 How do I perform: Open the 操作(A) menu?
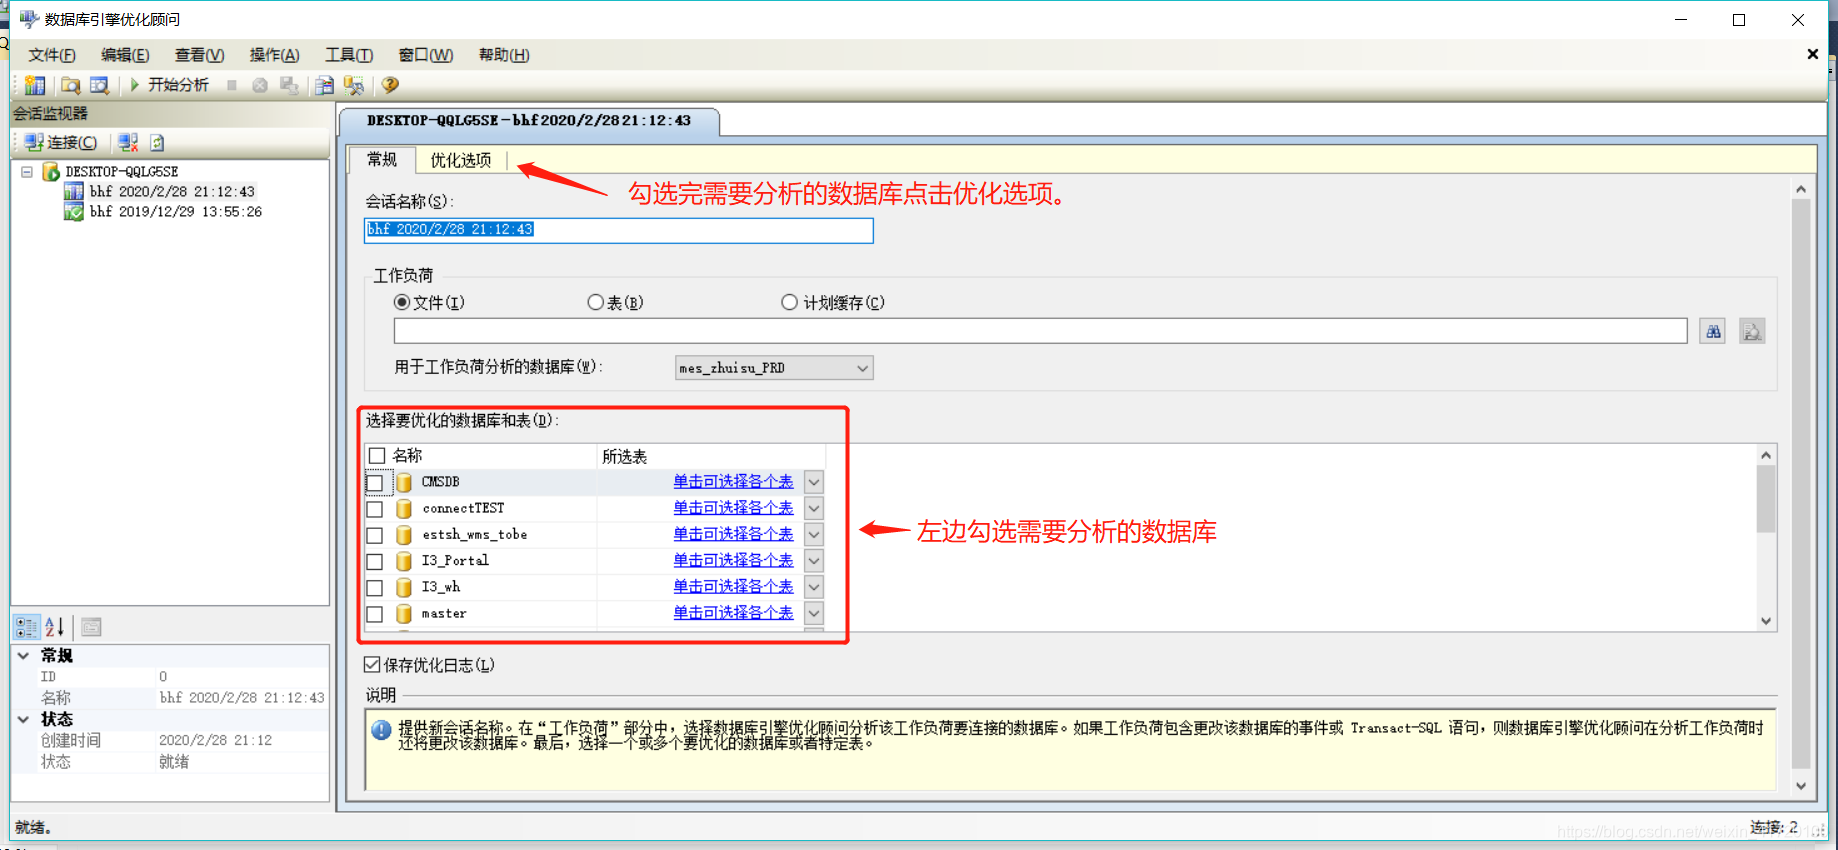tap(274, 55)
